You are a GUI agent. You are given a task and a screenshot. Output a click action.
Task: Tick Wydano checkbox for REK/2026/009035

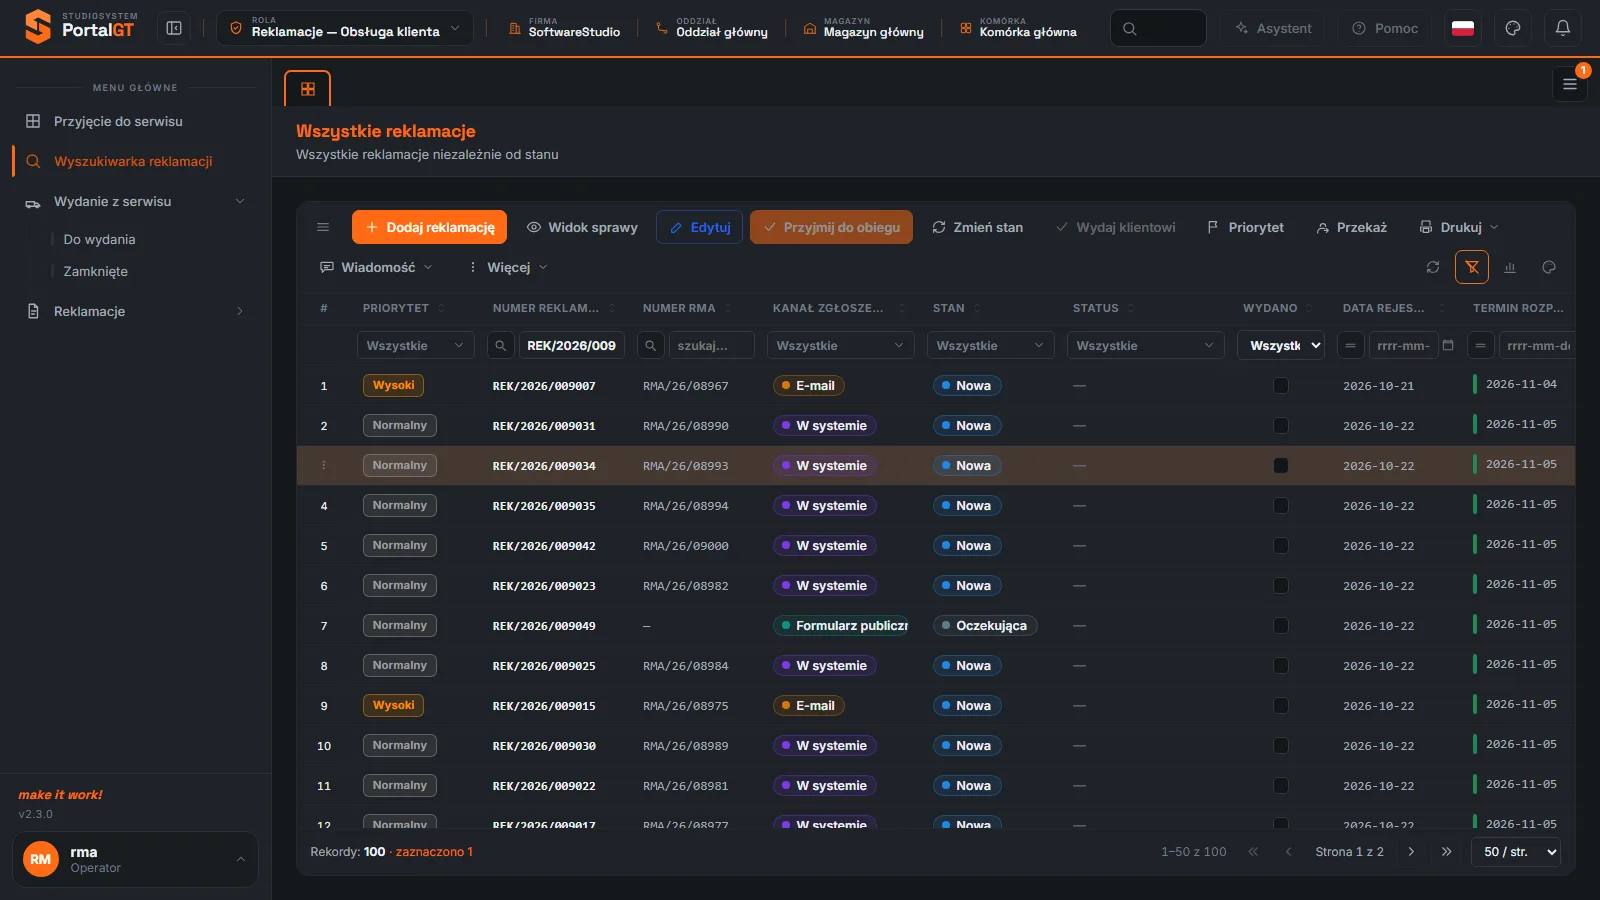tap(1281, 506)
